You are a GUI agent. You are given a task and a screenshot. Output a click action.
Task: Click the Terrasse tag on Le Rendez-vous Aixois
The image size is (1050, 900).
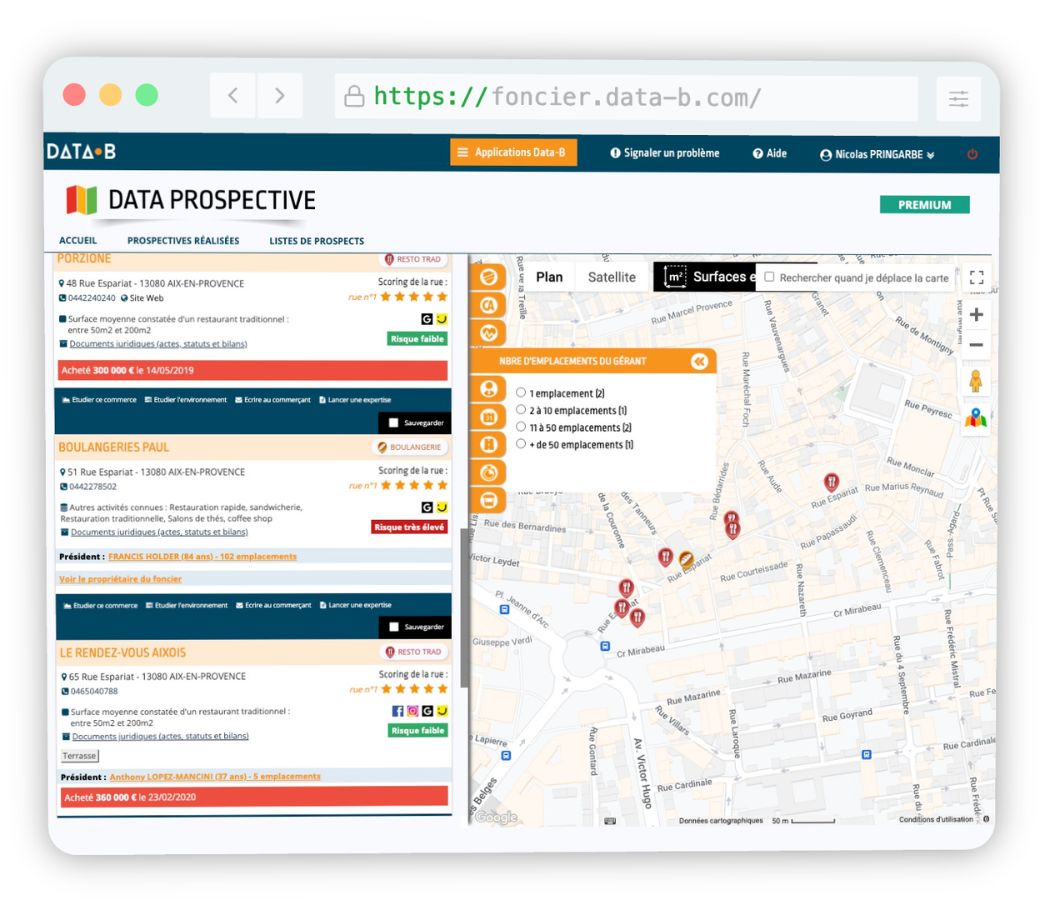[x=80, y=755]
